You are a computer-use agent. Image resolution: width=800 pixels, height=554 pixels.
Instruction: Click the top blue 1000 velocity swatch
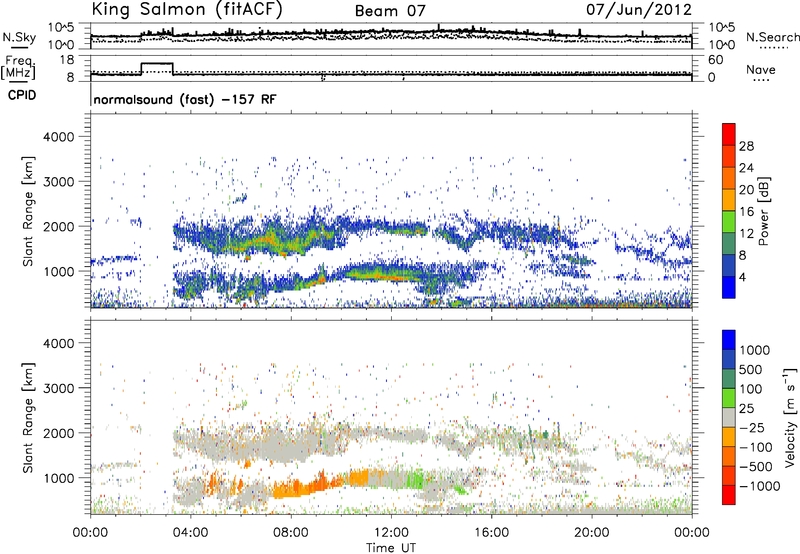coord(729,340)
